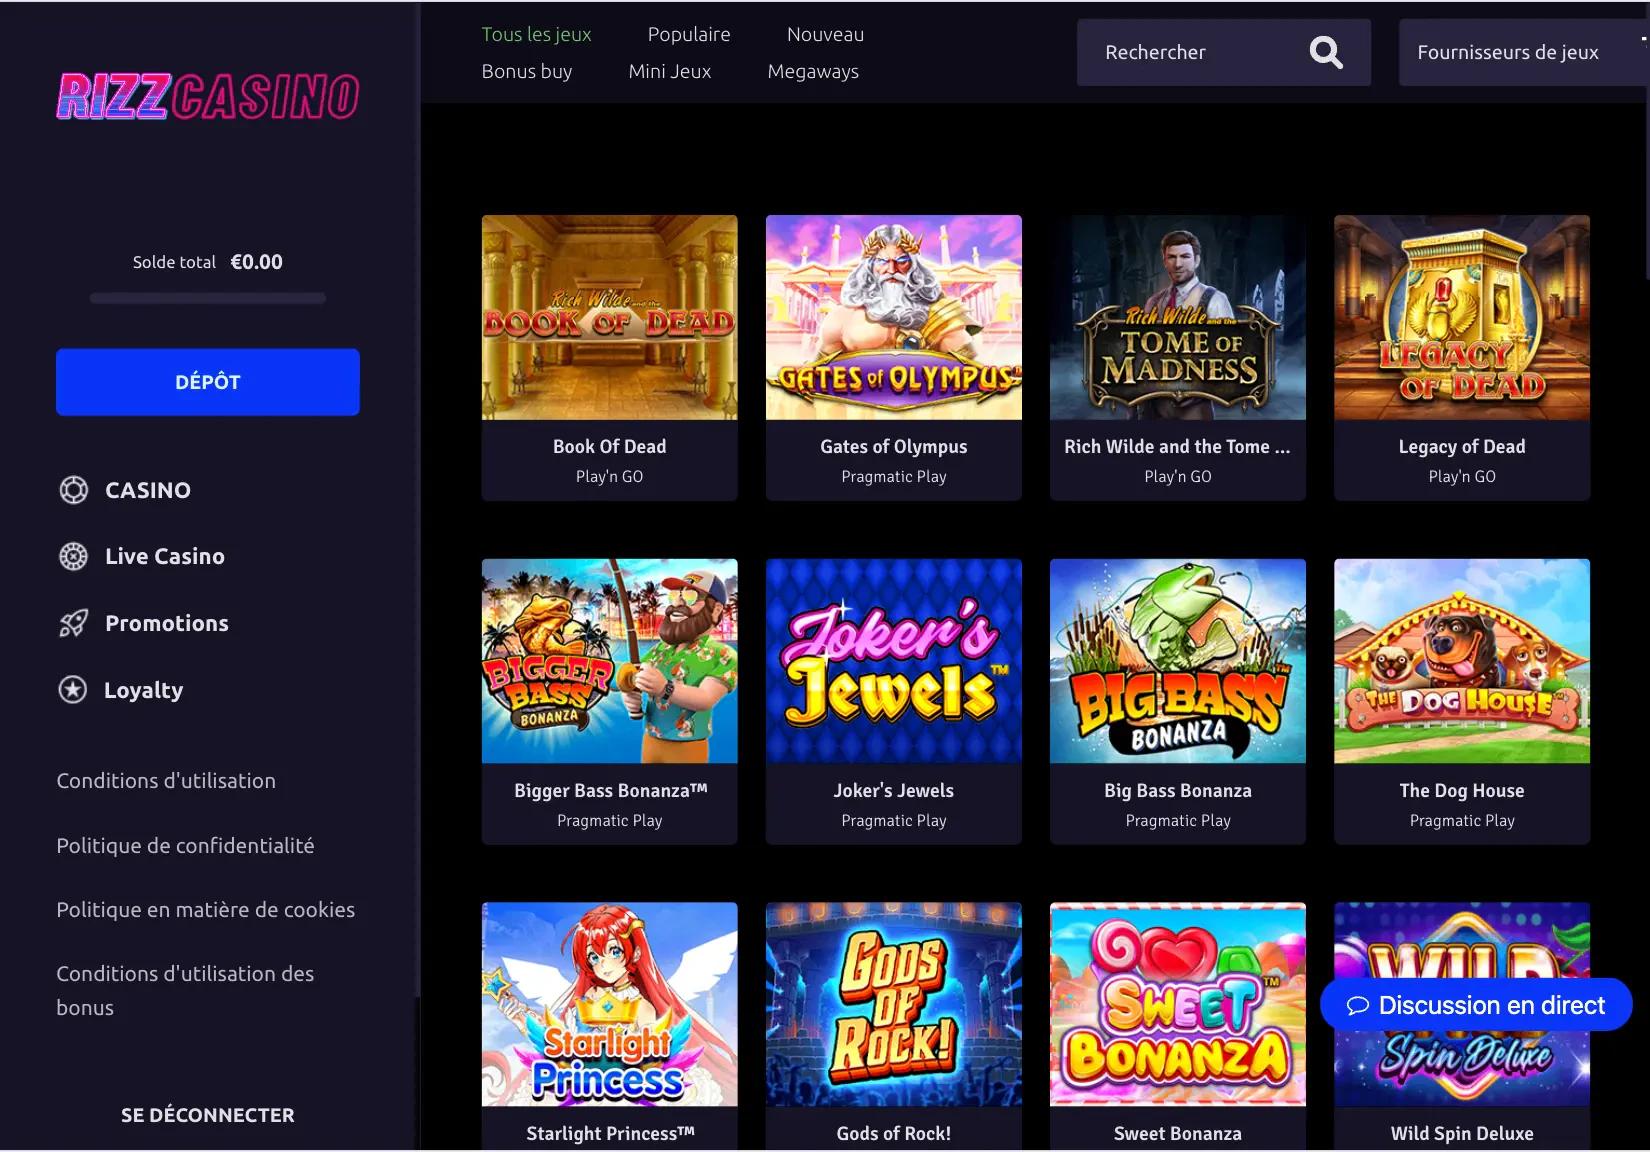The width and height of the screenshot is (1650, 1152).
Task: Click the balance progress bar
Action: (x=208, y=298)
